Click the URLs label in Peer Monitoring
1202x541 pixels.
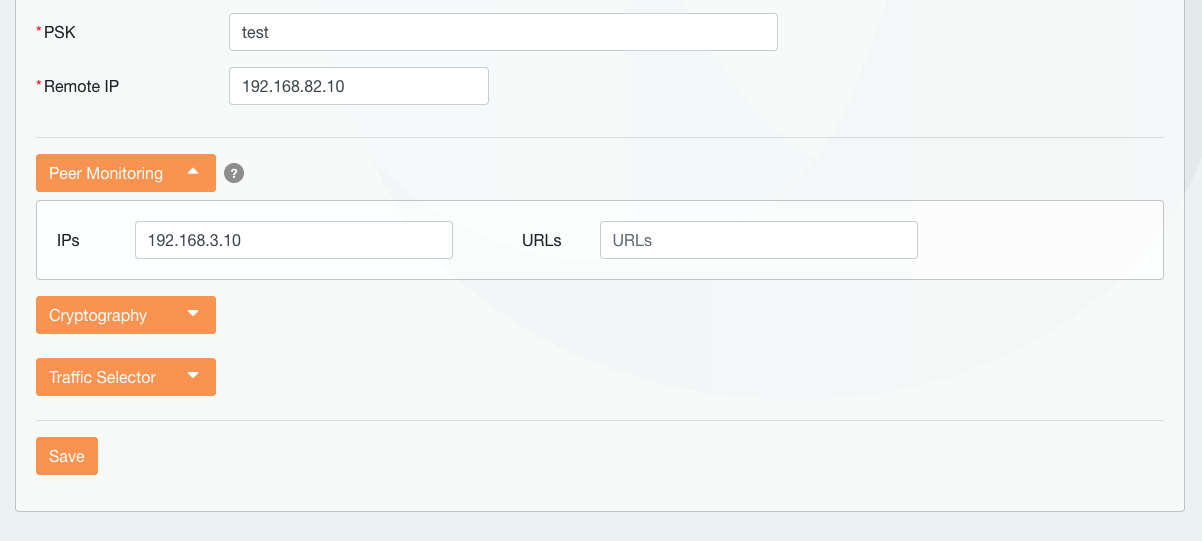click(541, 240)
